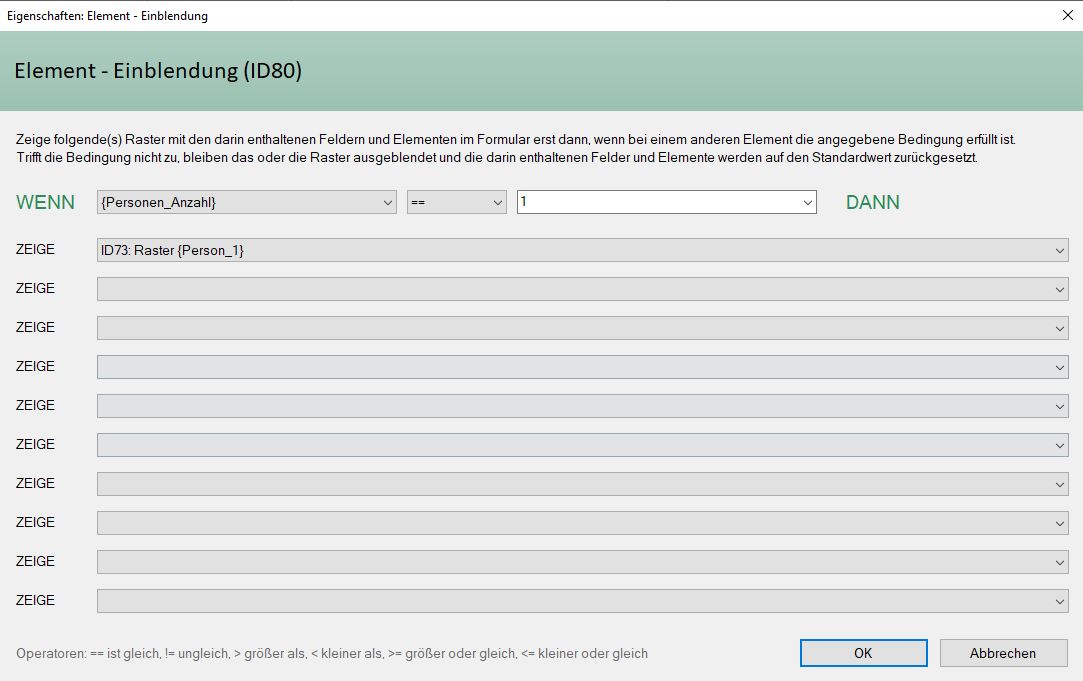Click the eighth ZEIGE dropdown
The width and height of the screenshot is (1083, 681).
point(582,523)
